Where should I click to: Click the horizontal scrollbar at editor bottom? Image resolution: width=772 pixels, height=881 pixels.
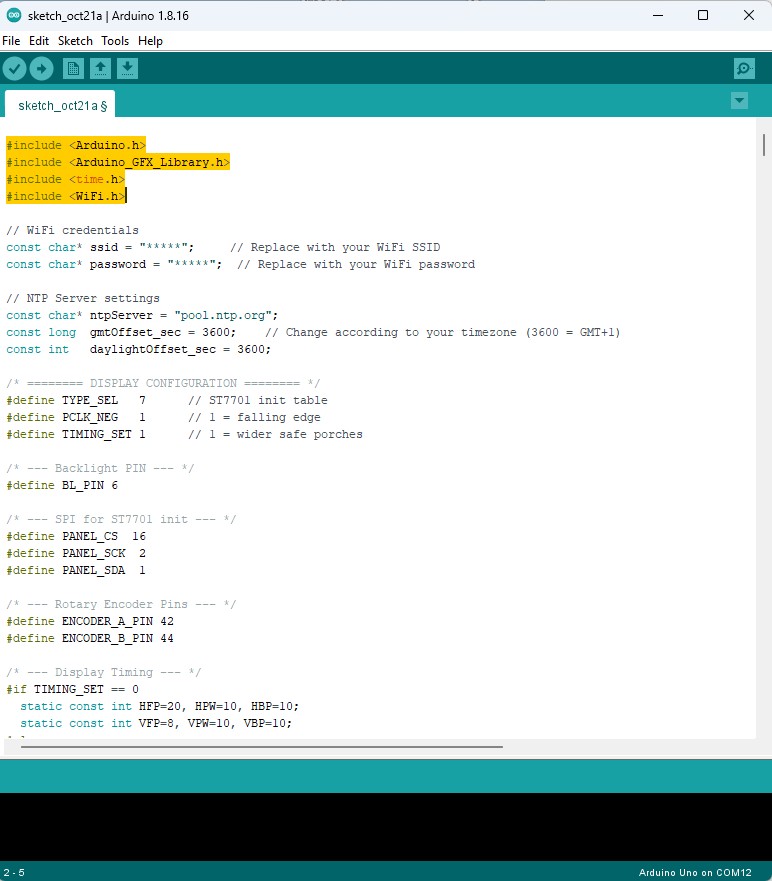click(x=260, y=746)
